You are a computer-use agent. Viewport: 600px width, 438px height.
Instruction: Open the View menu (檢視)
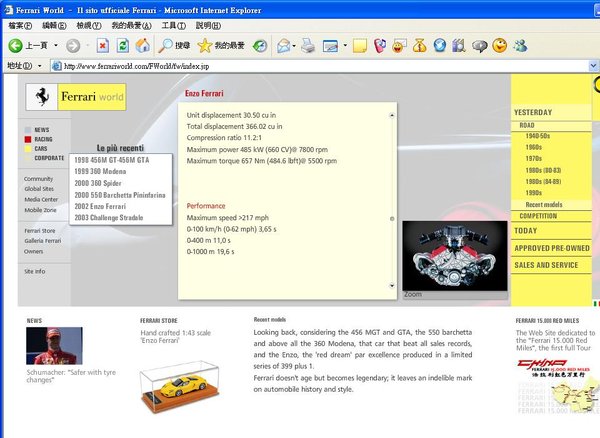pos(88,26)
